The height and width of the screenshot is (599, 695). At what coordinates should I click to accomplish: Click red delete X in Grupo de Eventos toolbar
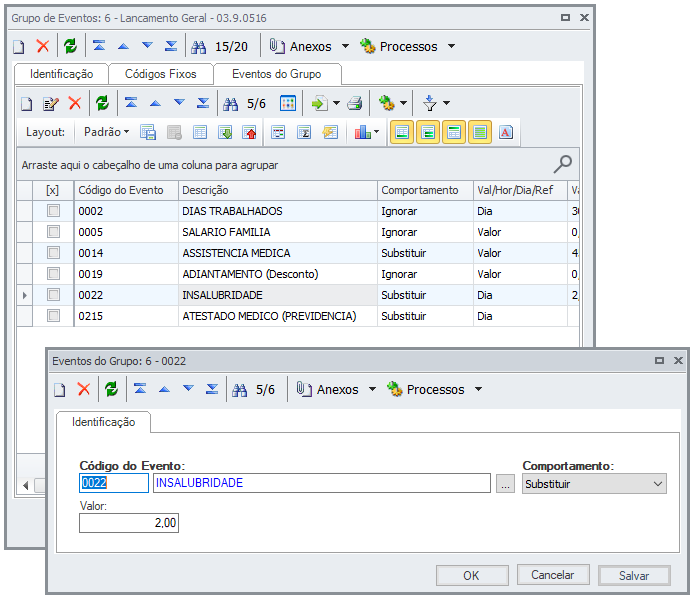43,46
